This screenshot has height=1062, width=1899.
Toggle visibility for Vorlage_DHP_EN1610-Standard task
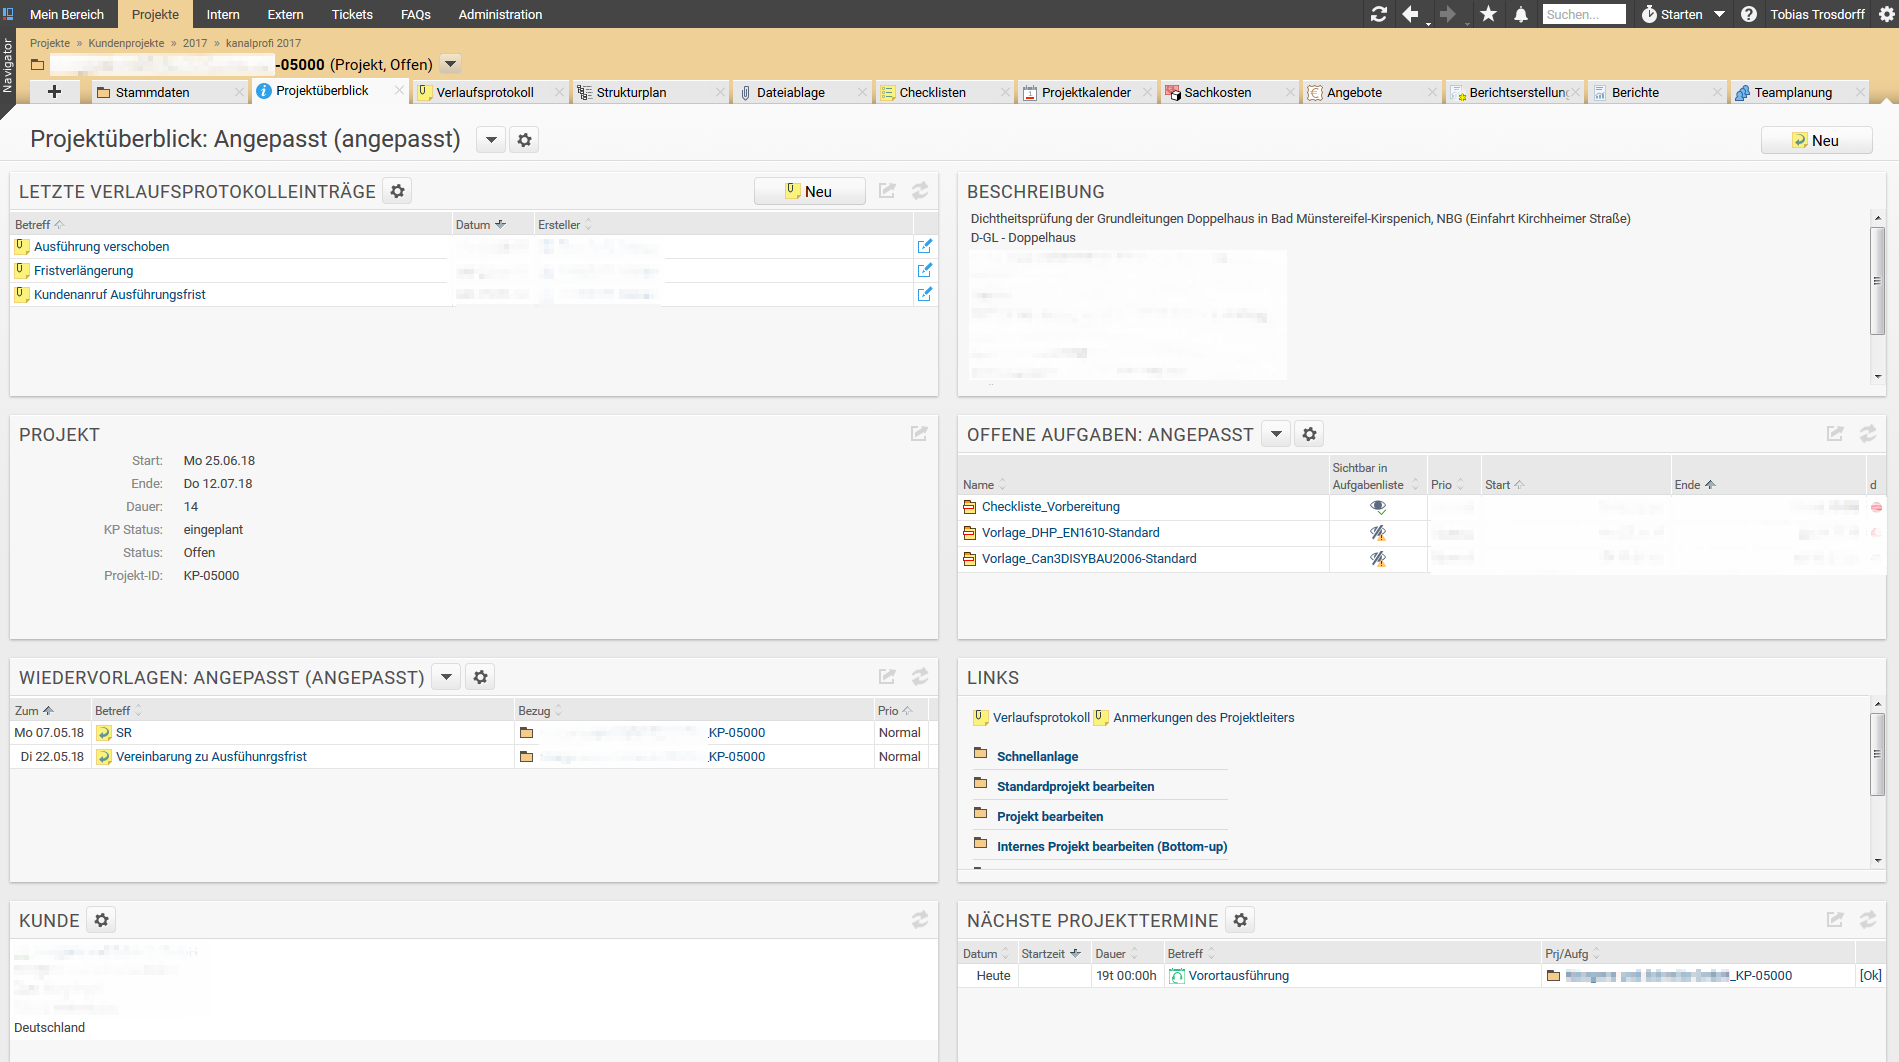[1377, 533]
